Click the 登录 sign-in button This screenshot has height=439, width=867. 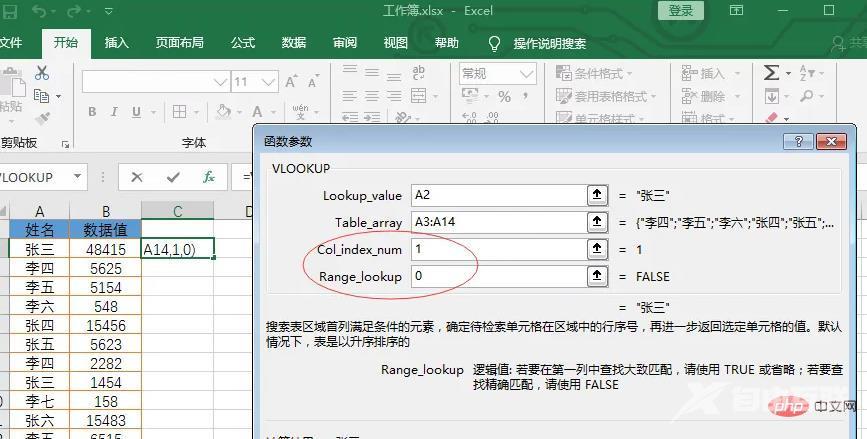tap(680, 11)
